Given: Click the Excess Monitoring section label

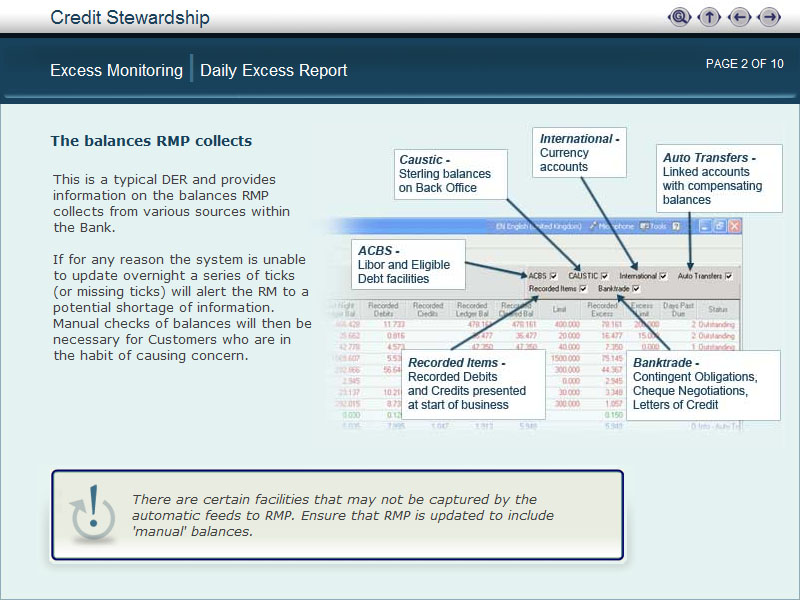Looking at the screenshot, I should click(x=116, y=70).
